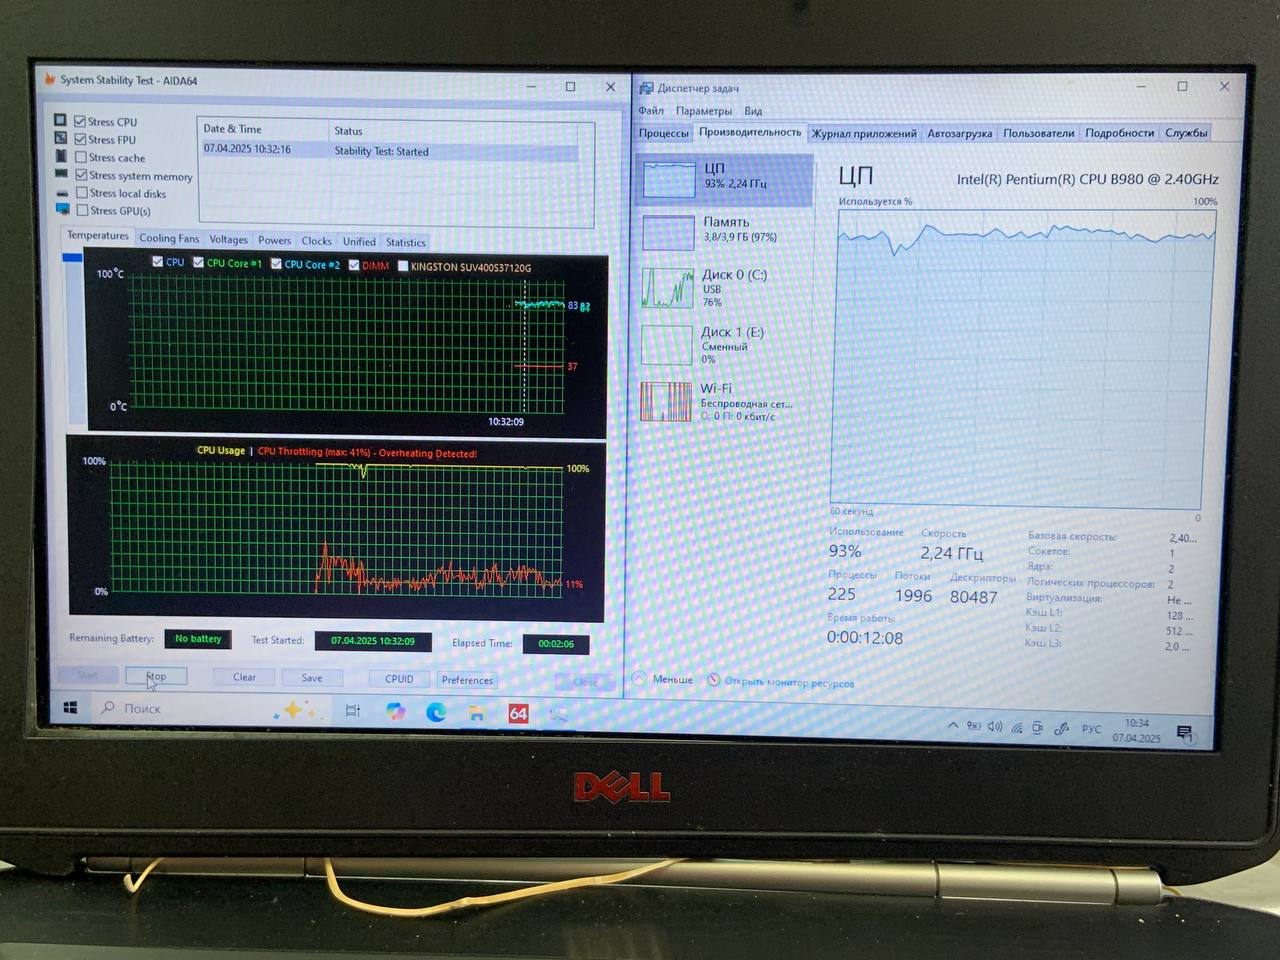The width and height of the screenshot is (1280, 960).
Task: Tick the Stress GPU(s) checkbox
Action: [83, 211]
